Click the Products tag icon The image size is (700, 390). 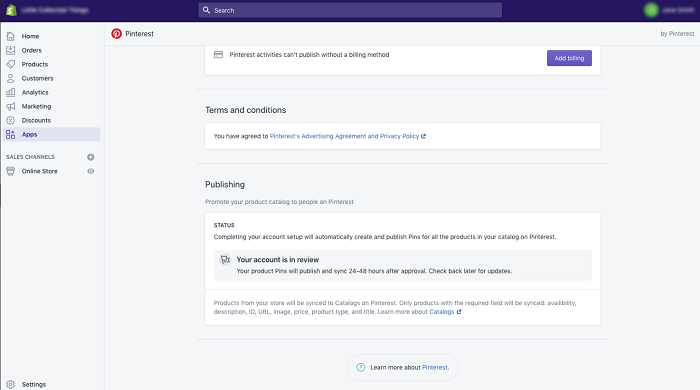point(11,64)
